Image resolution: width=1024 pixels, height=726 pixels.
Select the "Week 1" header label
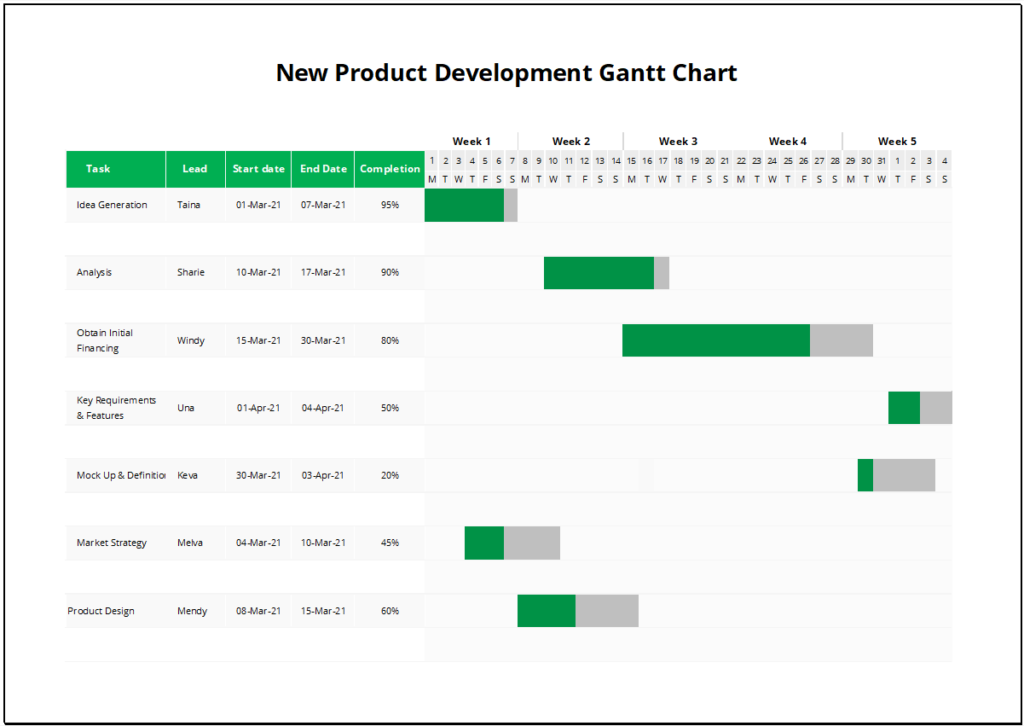point(472,141)
